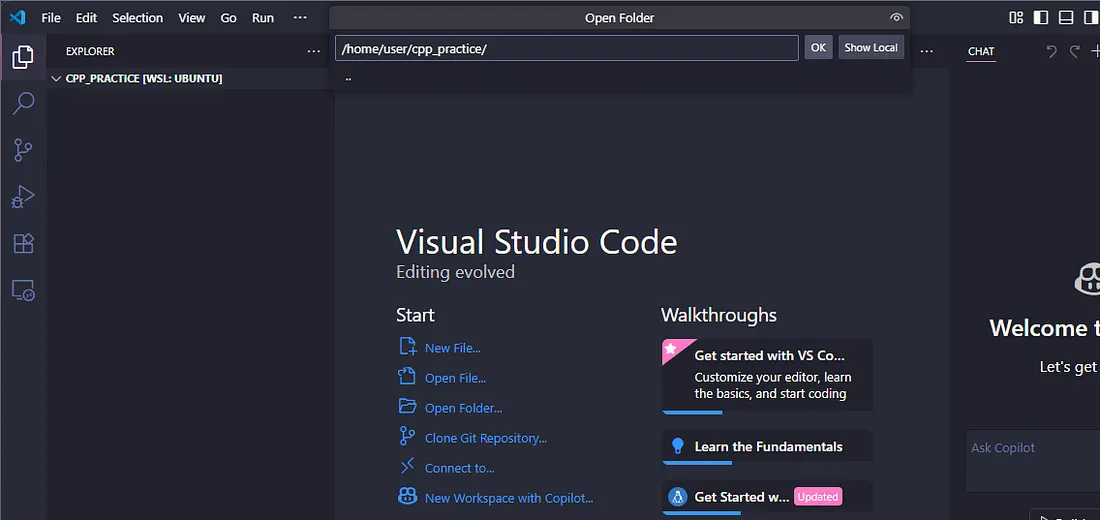Open Source Control view in activity bar

click(x=23, y=150)
